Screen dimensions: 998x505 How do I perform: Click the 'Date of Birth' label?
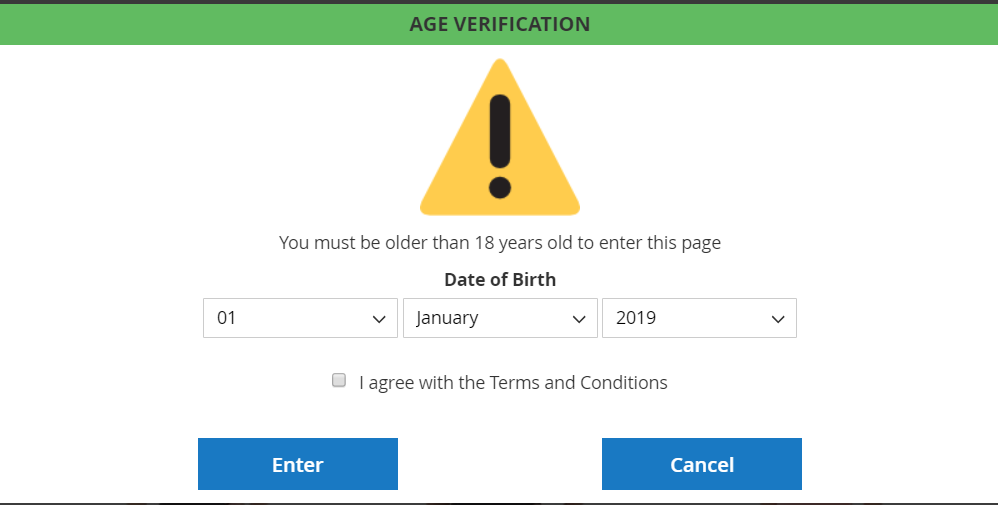[x=499, y=280]
